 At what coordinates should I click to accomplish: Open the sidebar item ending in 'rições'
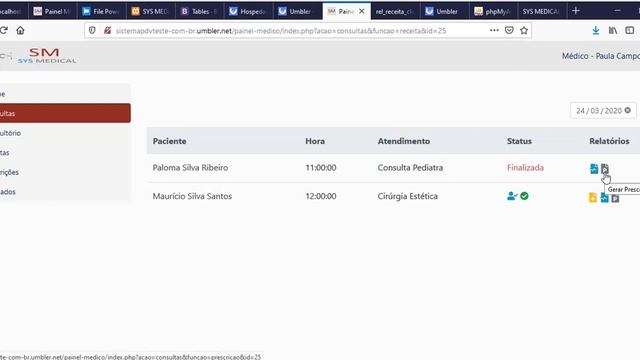tap(65, 172)
